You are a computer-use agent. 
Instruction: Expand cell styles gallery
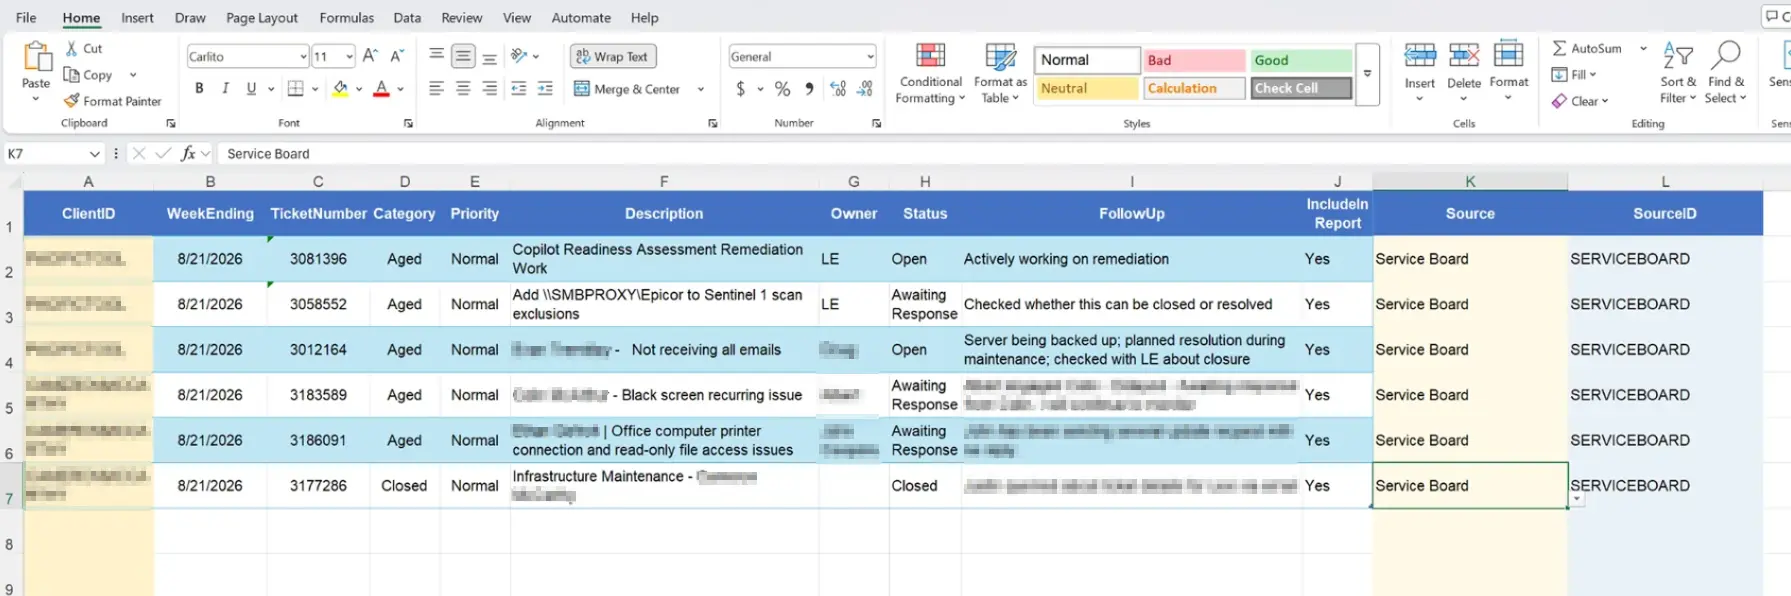(x=1367, y=74)
